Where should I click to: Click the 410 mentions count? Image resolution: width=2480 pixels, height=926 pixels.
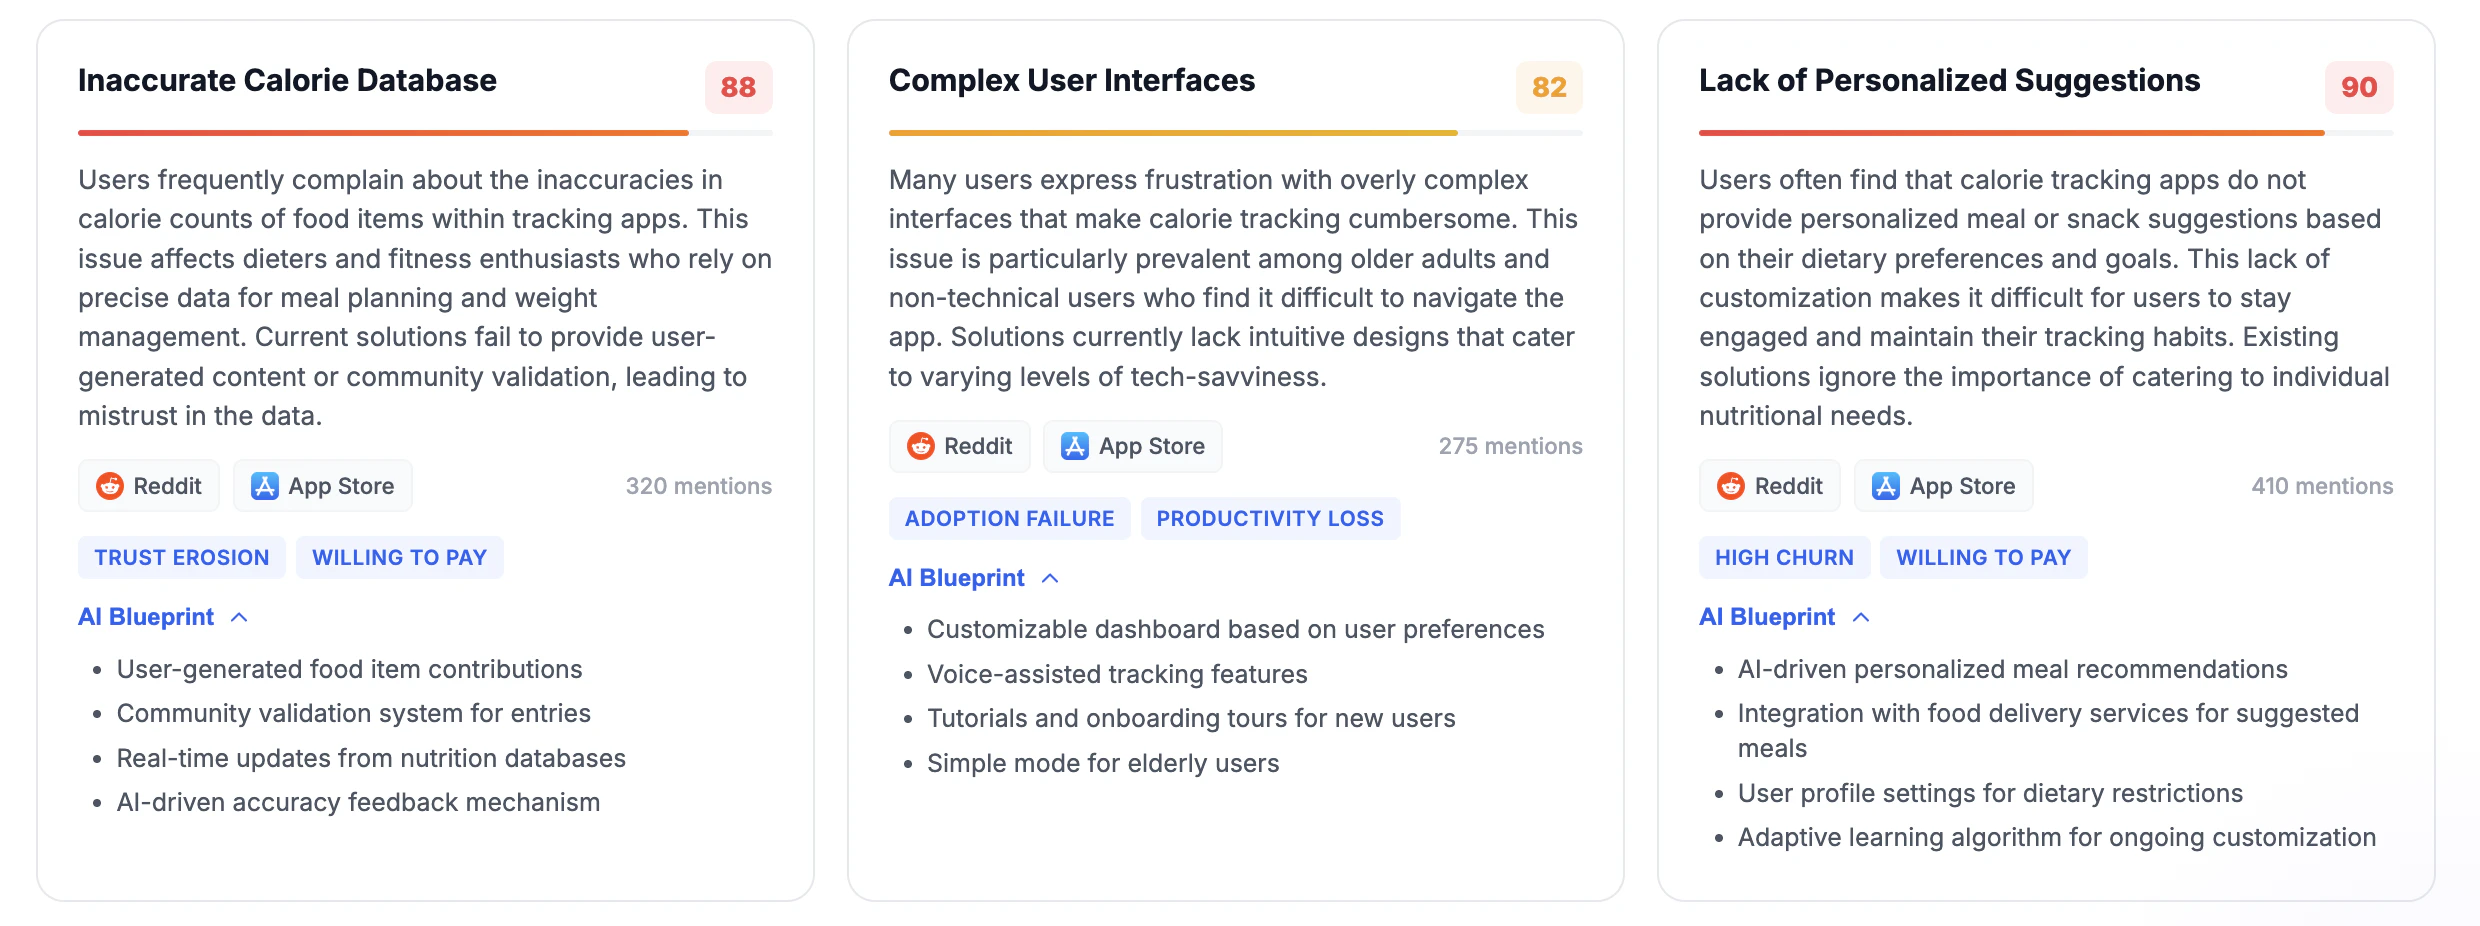[x=2322, y=486]
